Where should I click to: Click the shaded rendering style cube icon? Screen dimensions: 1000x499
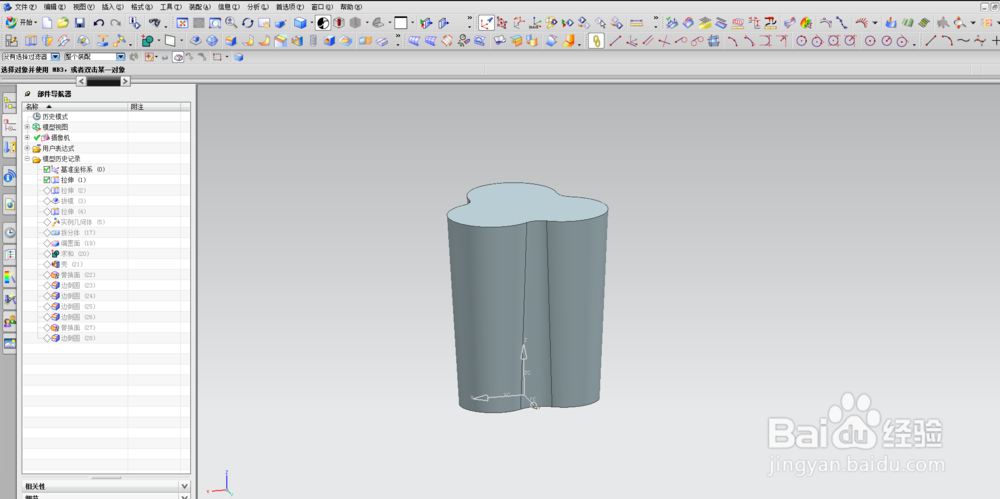point(299,23)
